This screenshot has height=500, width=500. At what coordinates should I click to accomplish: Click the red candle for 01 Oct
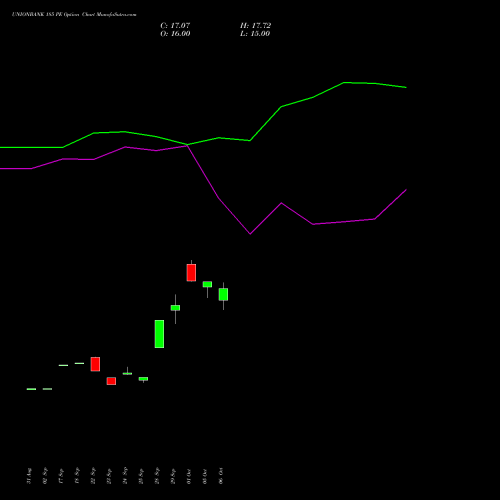click(x=191, y=273)
